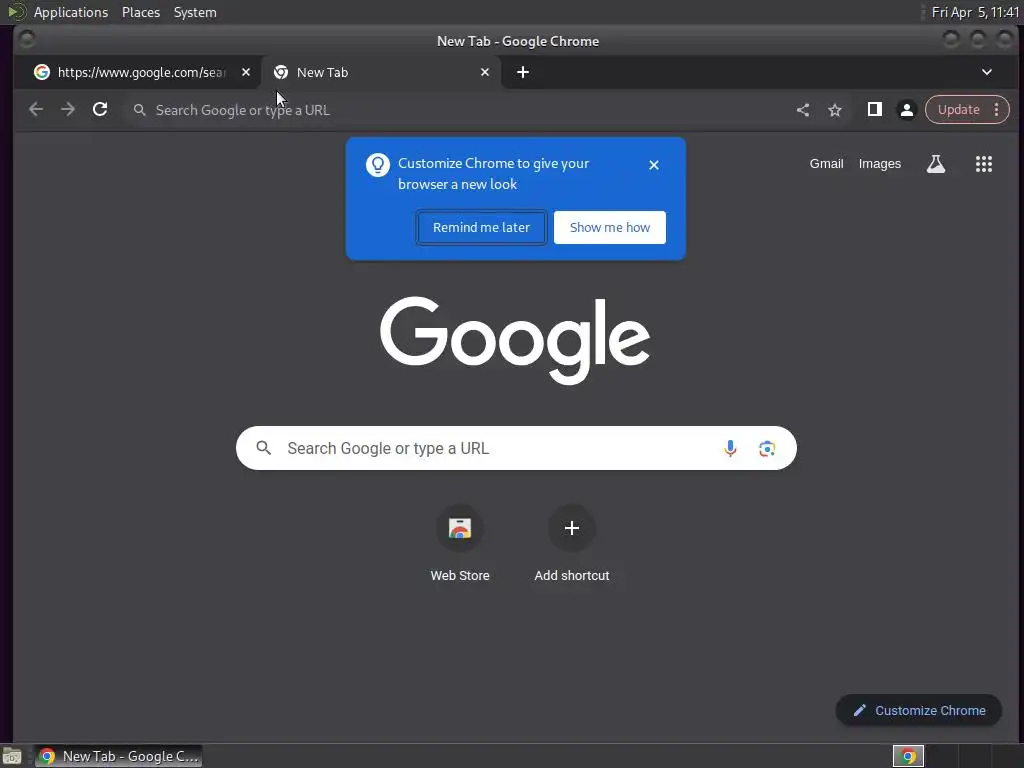Click the Show me how button
The width and height of the screenshot is (1024, 768).
[610, 227]
